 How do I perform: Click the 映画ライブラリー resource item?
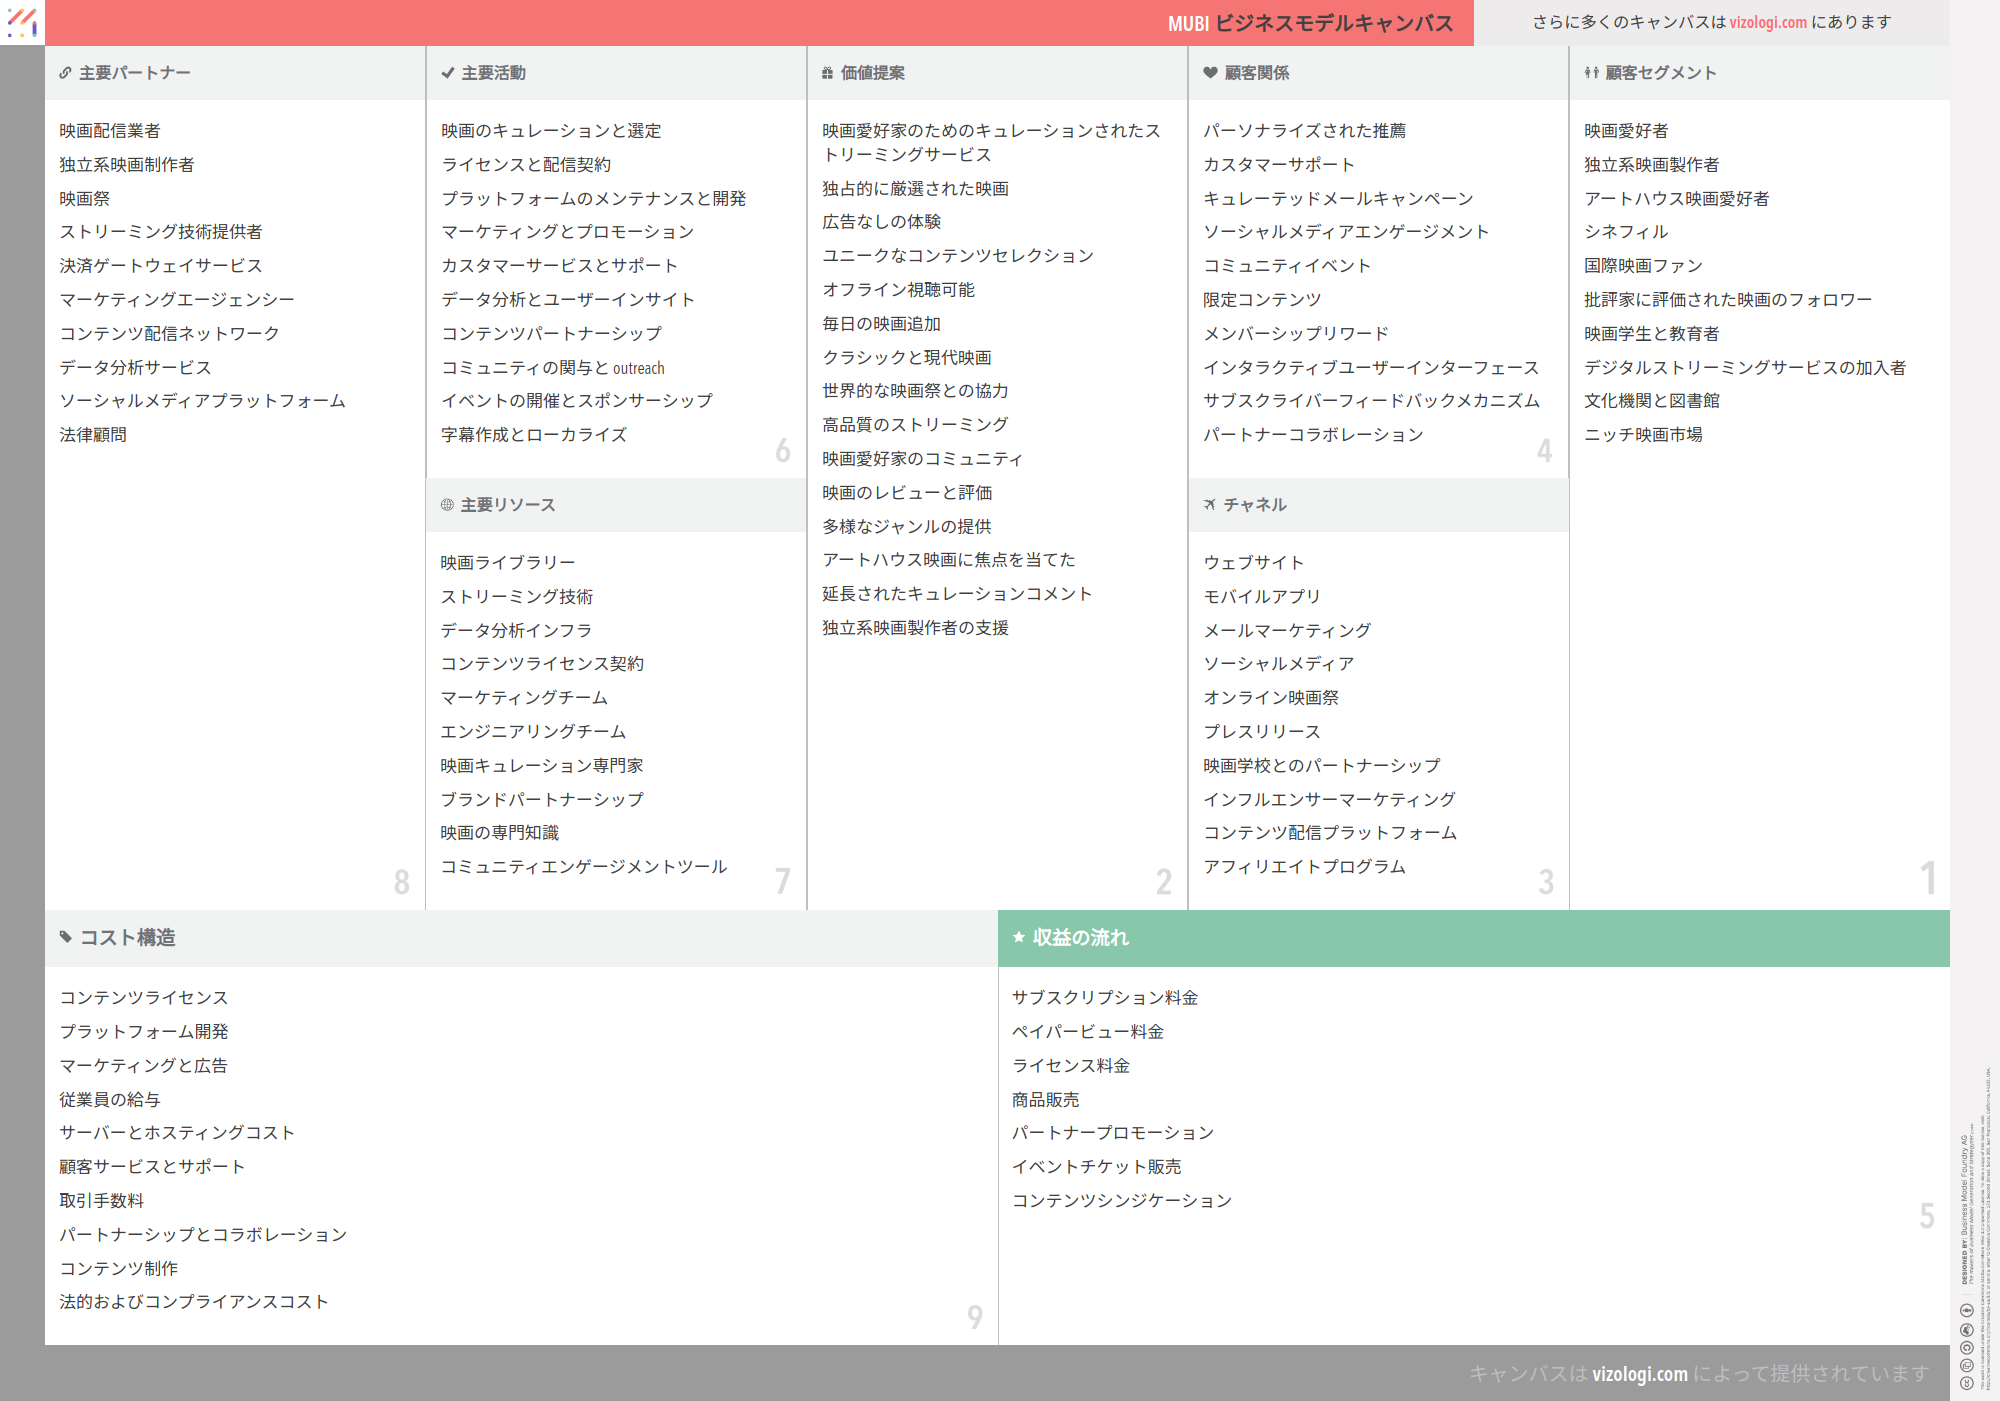pos(508,562)
